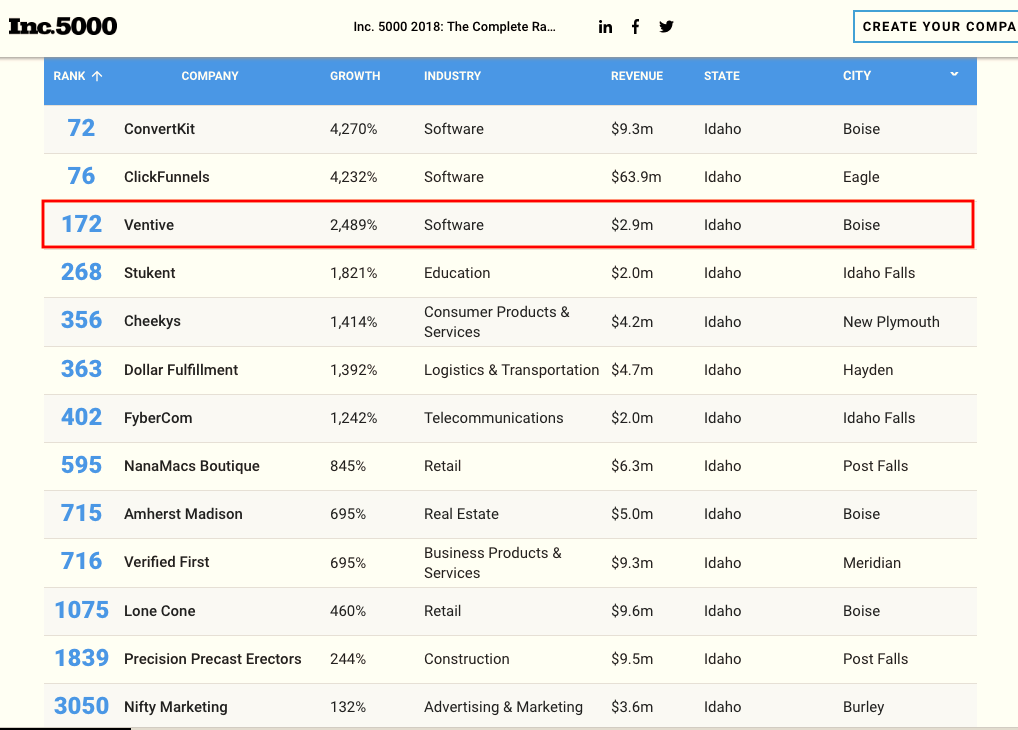Open the NanaMacs Boutique company profile
Image resolution: width=1018 pixels, height=730 pixels.
pyautogui.click(x=192, y=466)
